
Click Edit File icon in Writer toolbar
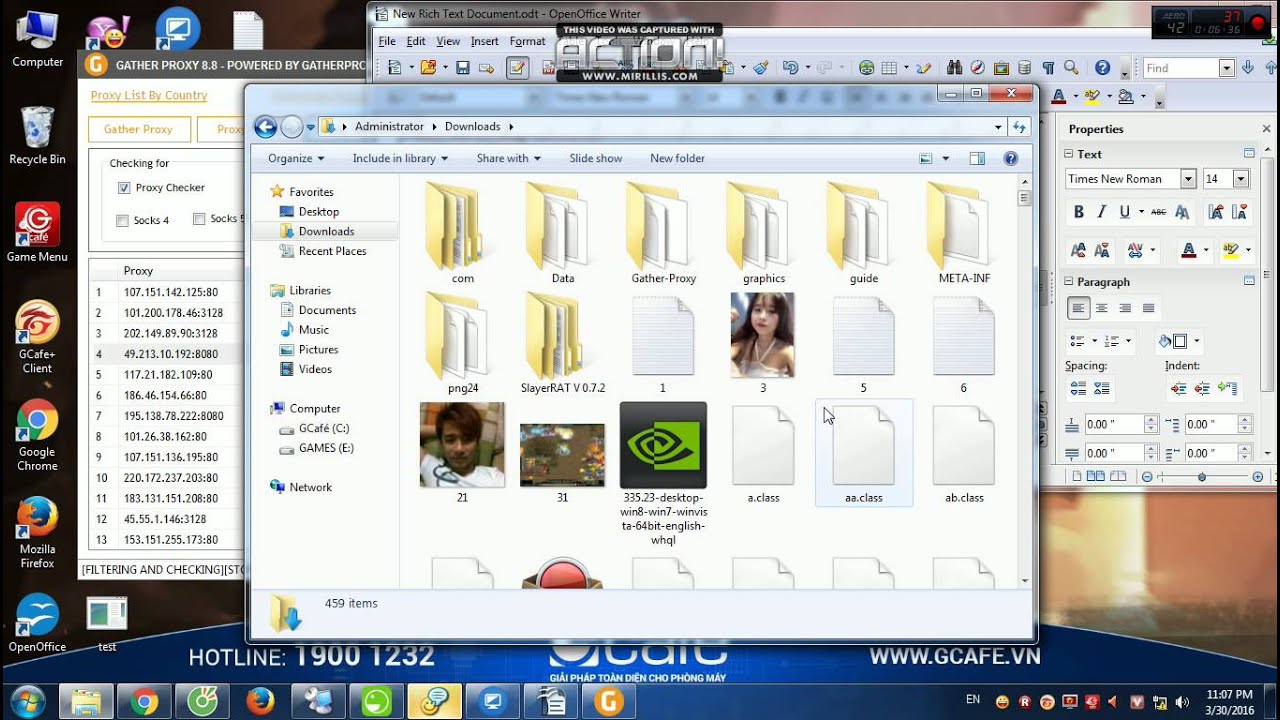(x=517, y=68)
